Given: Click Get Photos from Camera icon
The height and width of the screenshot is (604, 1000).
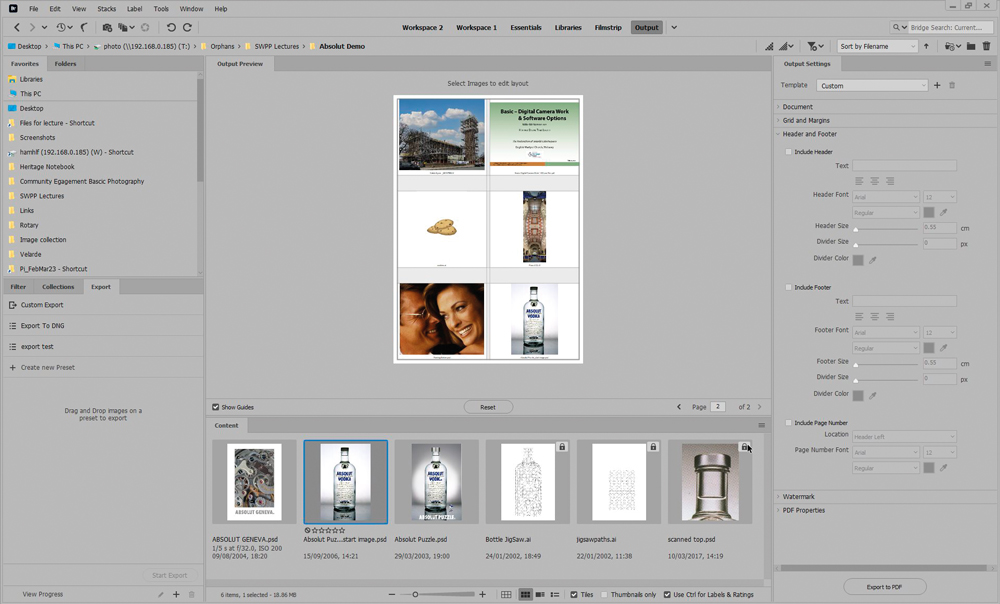Looking at the screenshot, I should [x=107, y=27].
